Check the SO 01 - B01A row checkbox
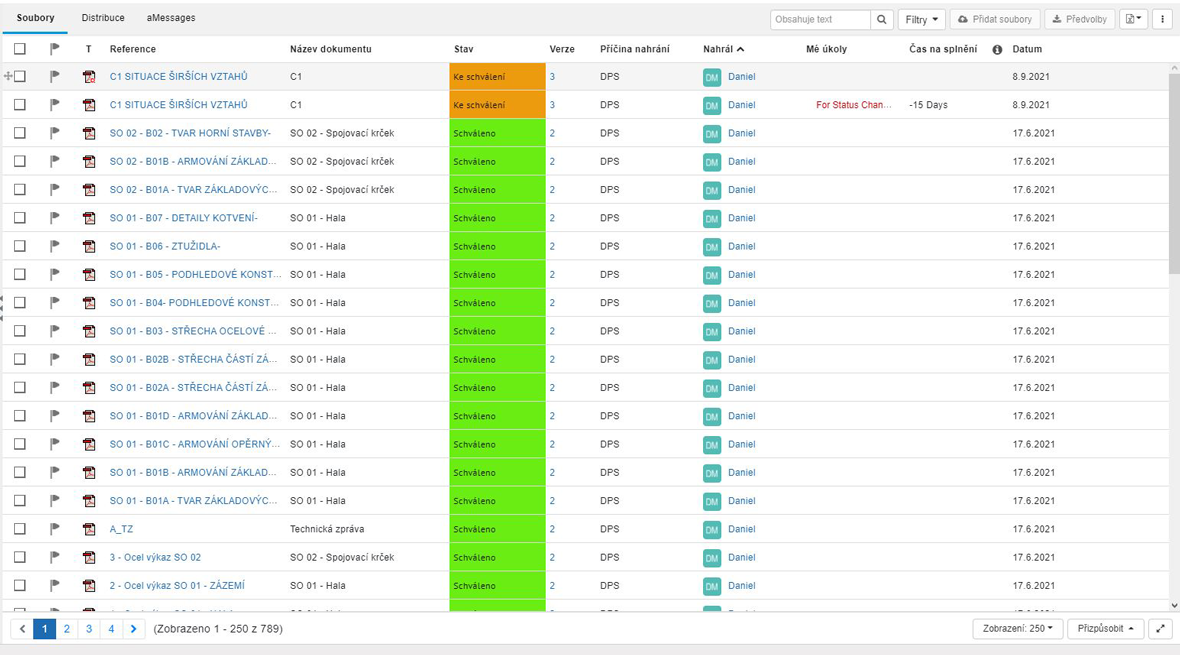 [20, 501]
